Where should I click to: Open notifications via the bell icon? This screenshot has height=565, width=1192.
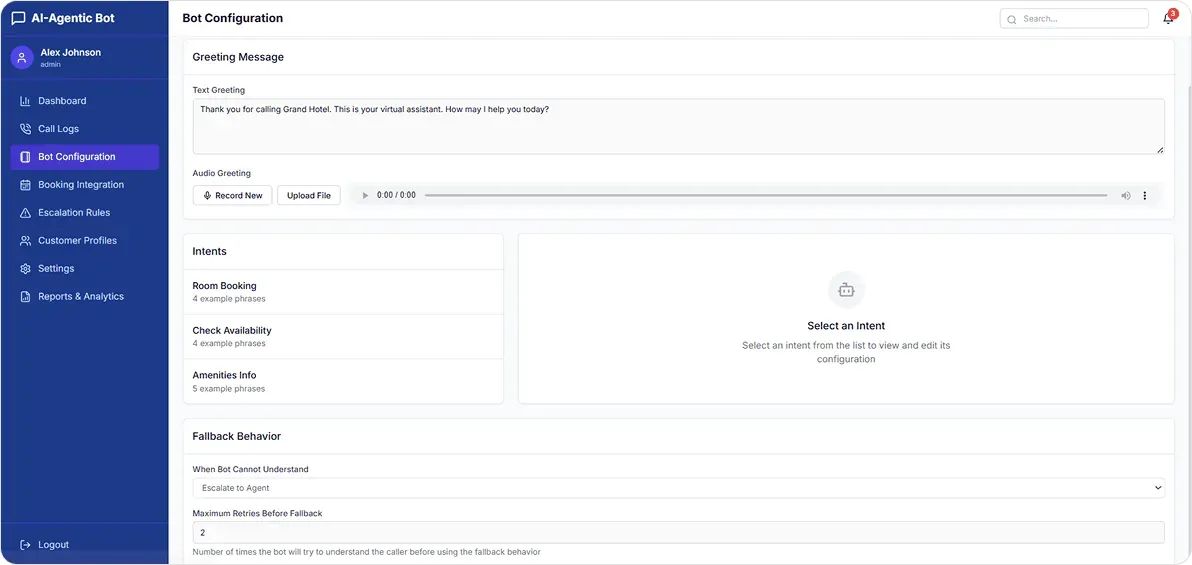[x=1168, y=18]
